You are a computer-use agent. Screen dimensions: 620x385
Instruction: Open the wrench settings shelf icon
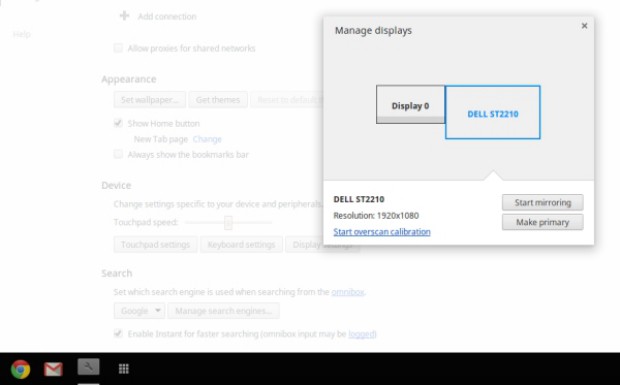pyautogui.click(x=89, y=367)
